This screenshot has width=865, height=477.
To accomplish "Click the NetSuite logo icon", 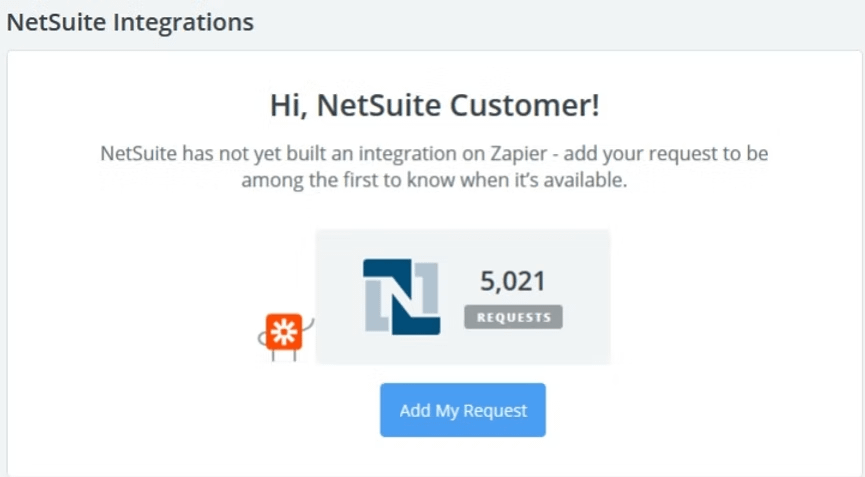I will (x=401, y=296).
